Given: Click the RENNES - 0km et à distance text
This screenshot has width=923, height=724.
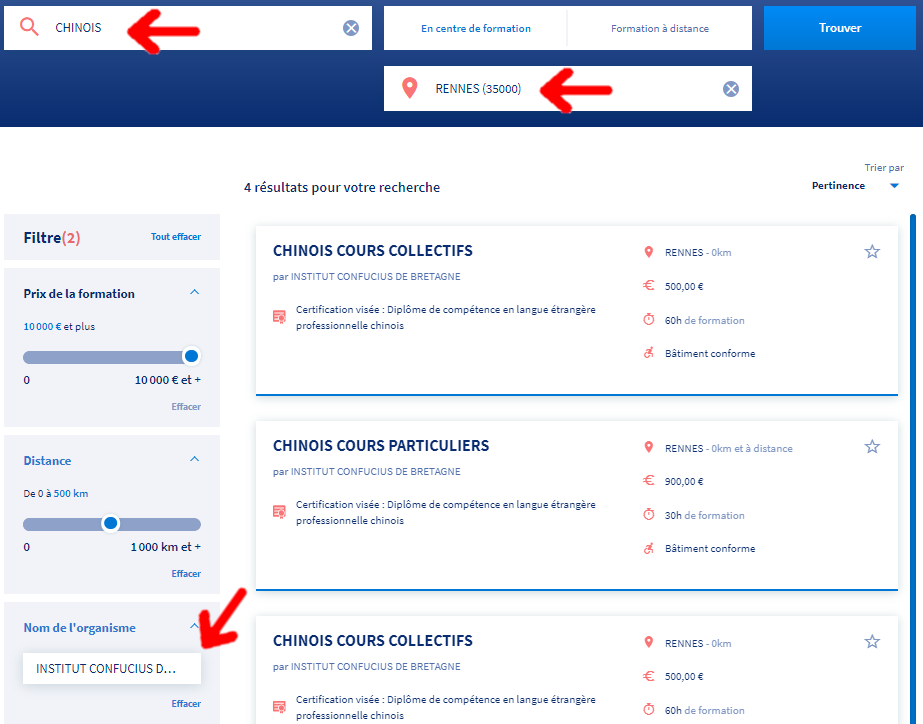Looking at the screenshot, I should point(729,449).
